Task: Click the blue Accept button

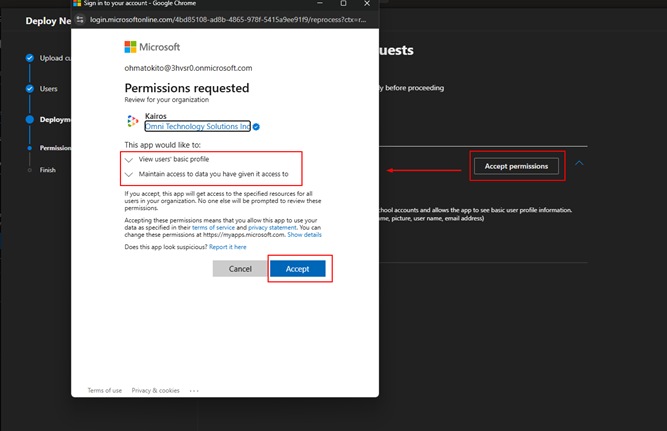Action: 298,269
